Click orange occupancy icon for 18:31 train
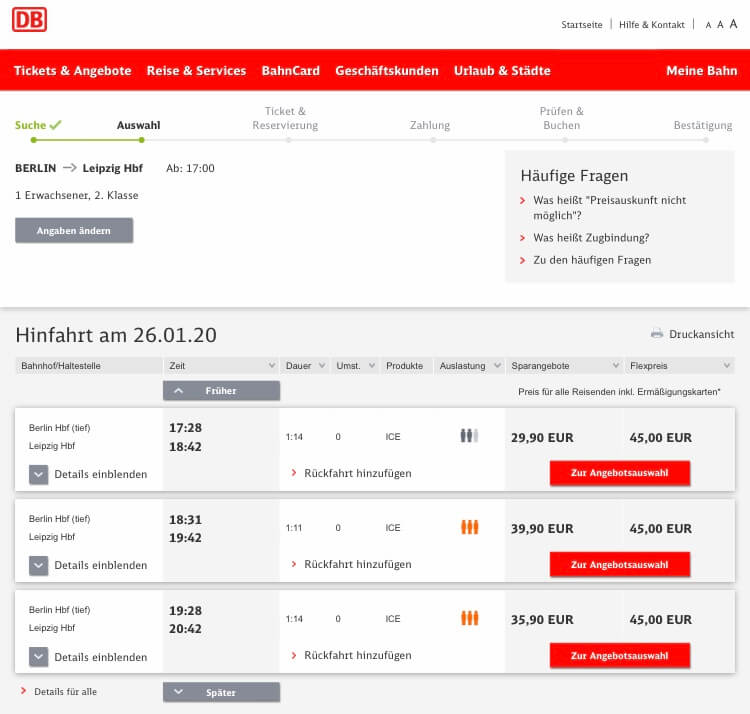Screen dimensions: 750x714 (x=469, y=527)
